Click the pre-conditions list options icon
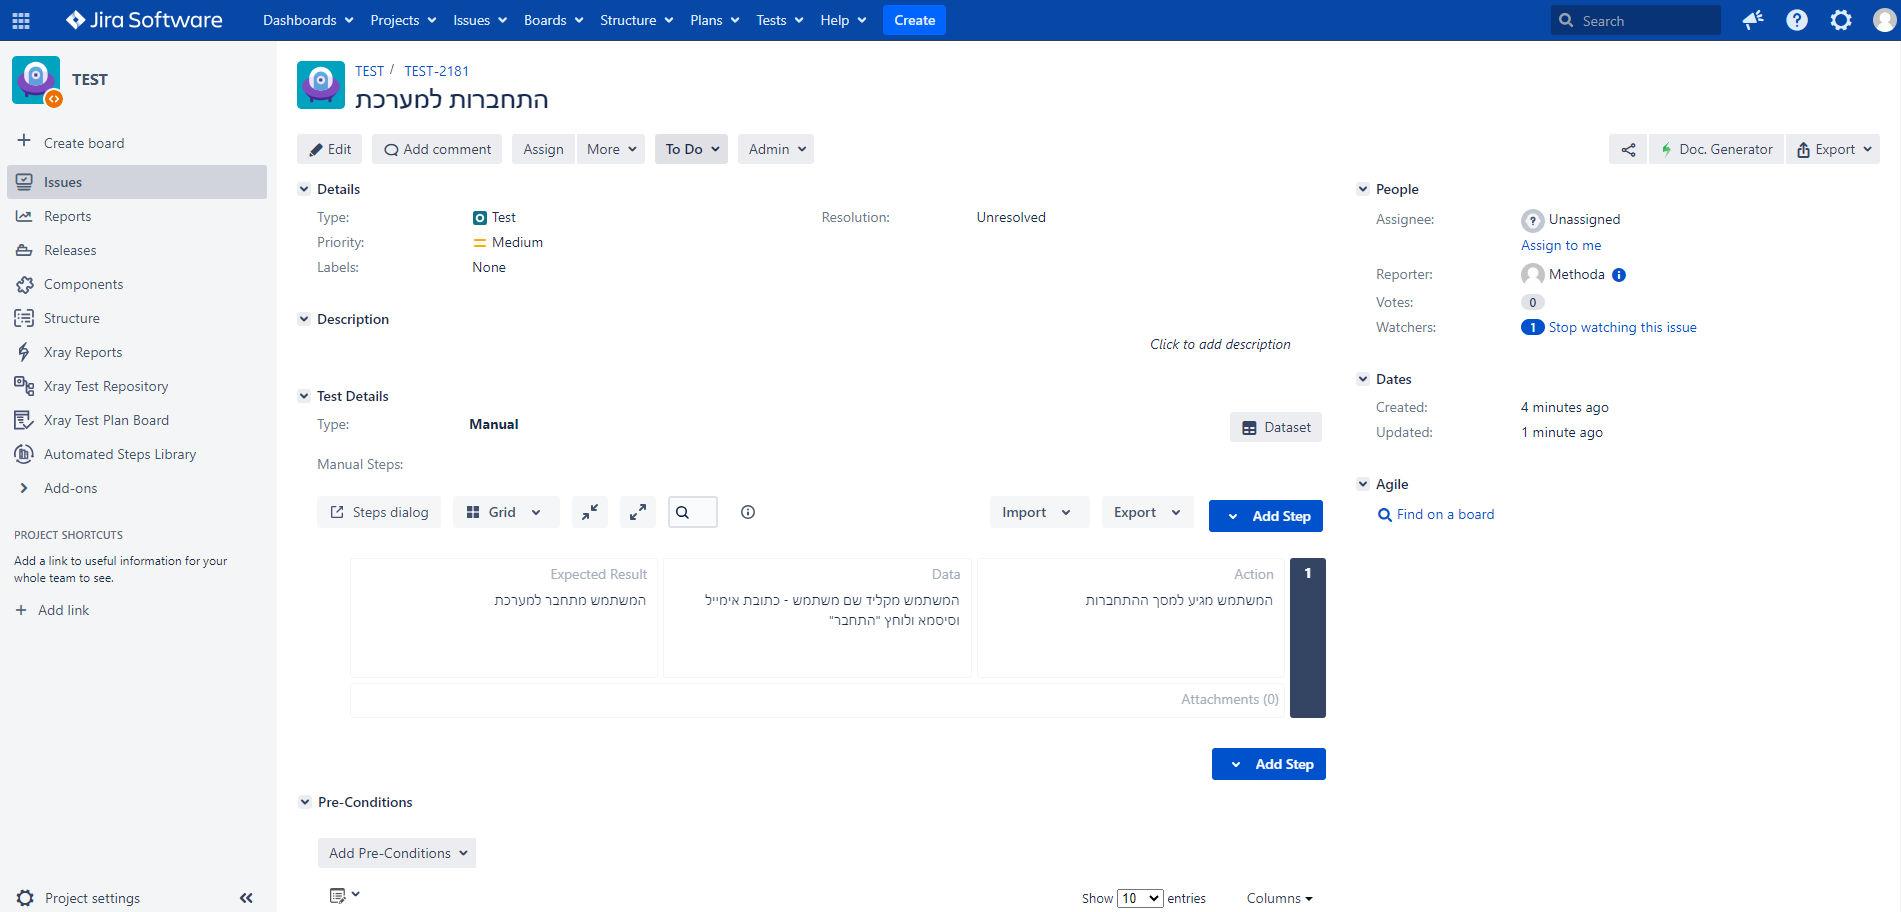The height and width of the screenshot is (912, 1901). (x=344, y=895)
